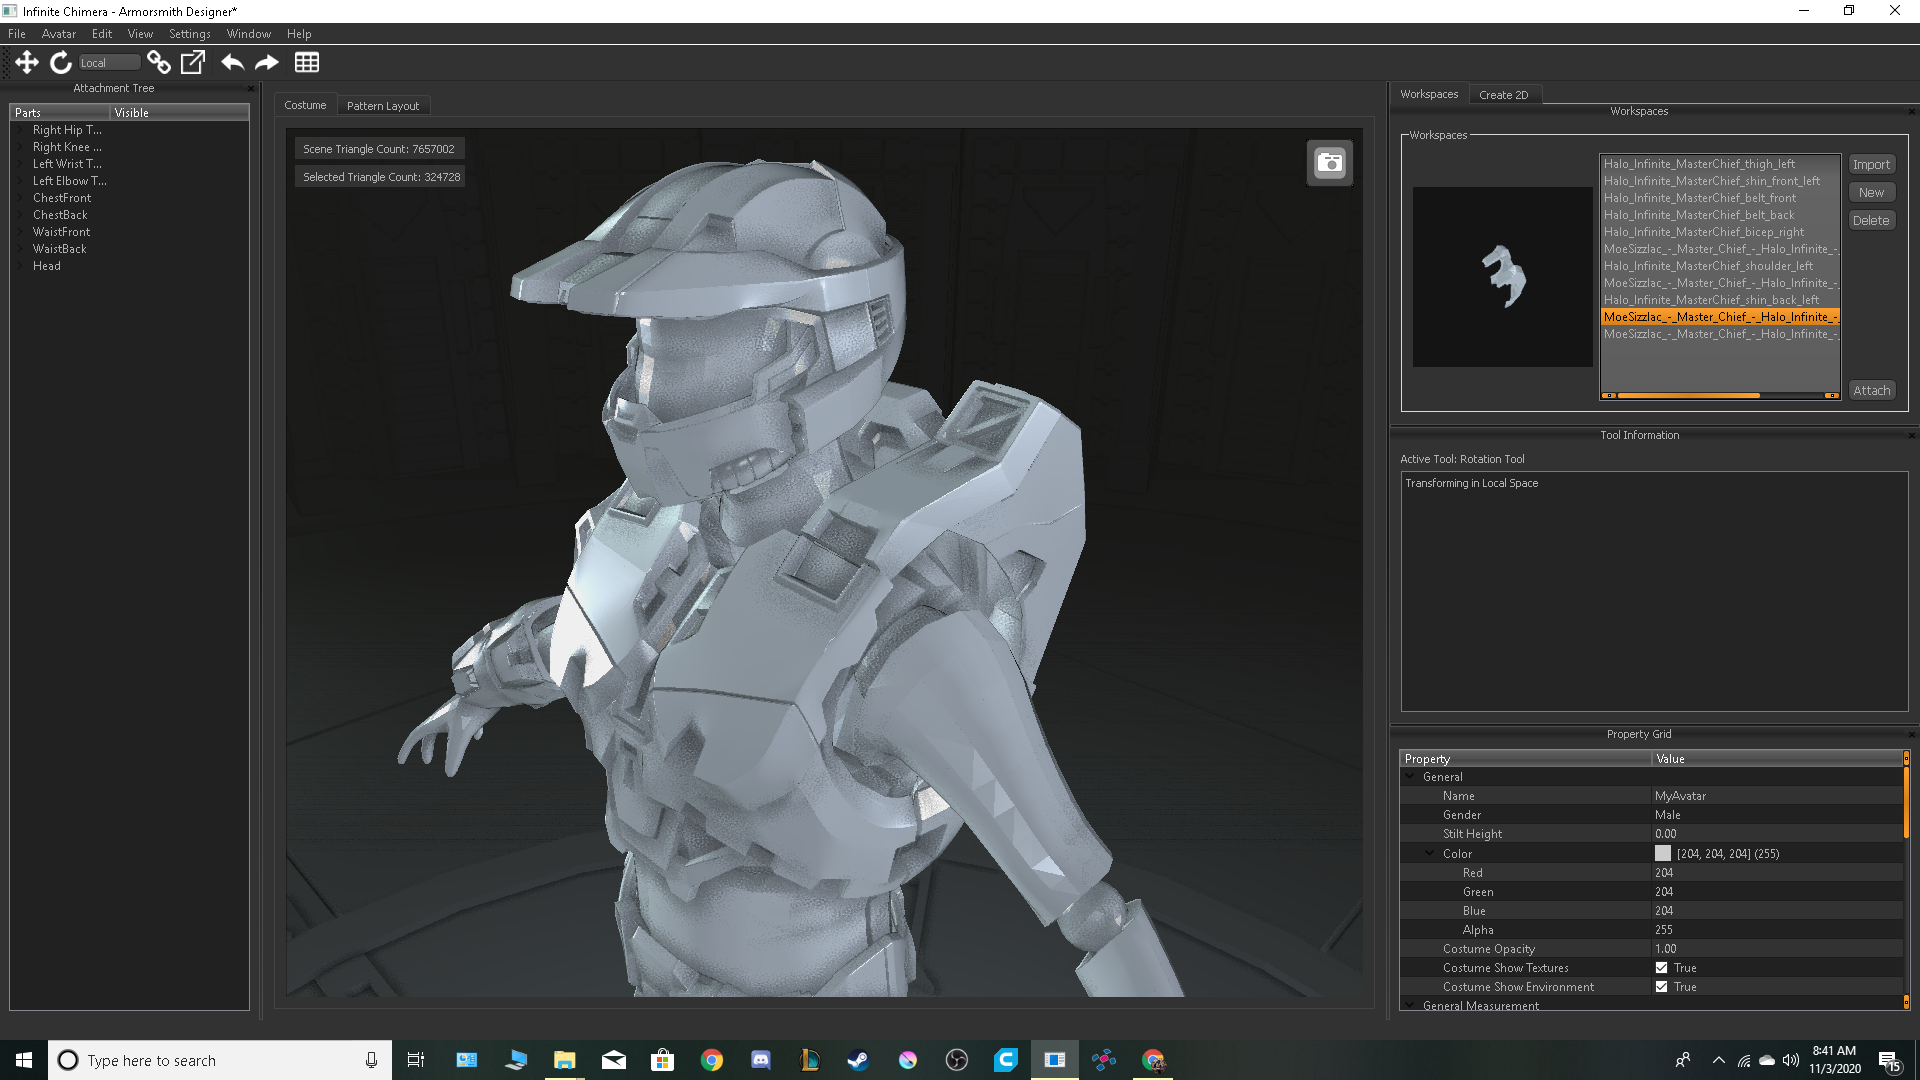
Task: Redo with the right arrow icon
Action: 266,62
